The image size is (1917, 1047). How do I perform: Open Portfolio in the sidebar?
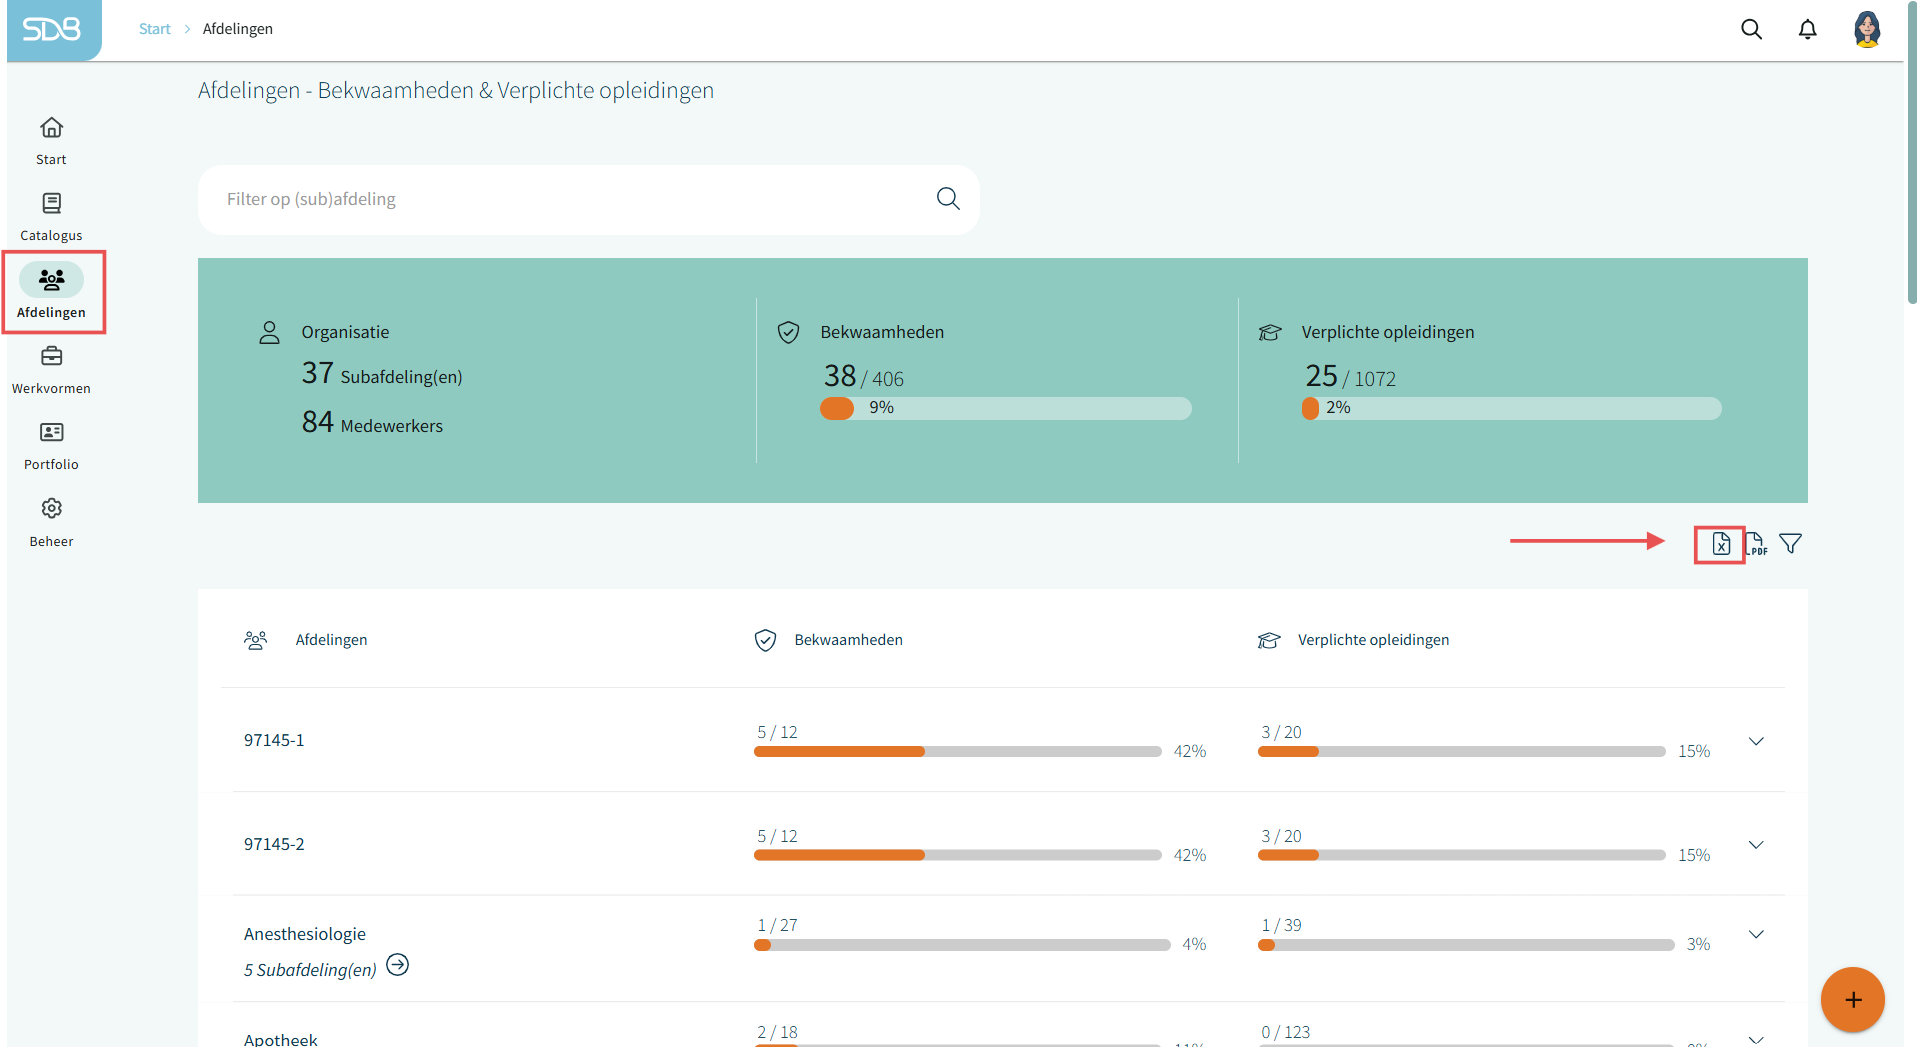click(x=51, y=446)
